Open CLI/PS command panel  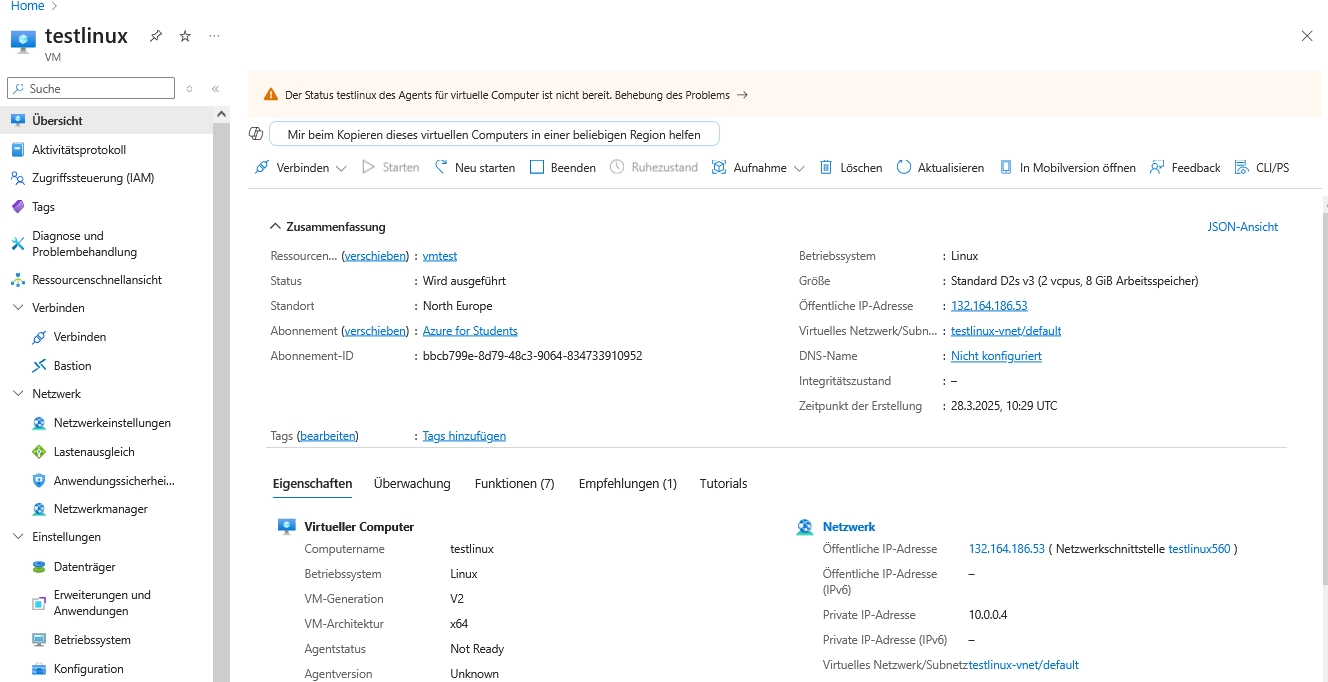pyautogui.click(x=1262, y=168)
